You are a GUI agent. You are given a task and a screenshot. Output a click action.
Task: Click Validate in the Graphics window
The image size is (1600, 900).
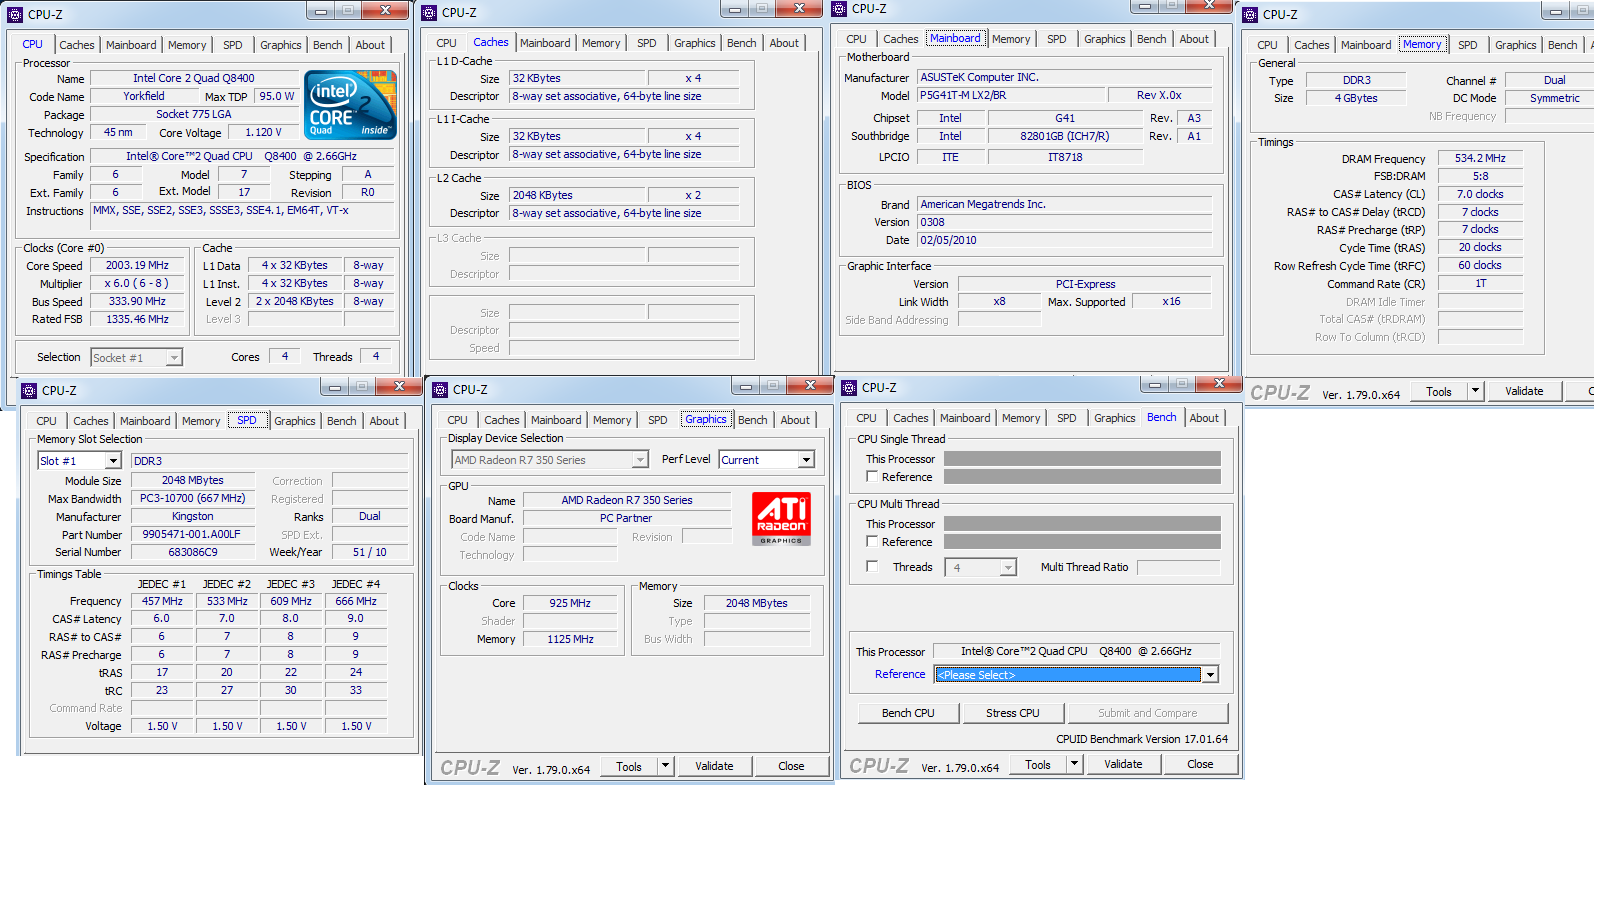coord(714,766)
